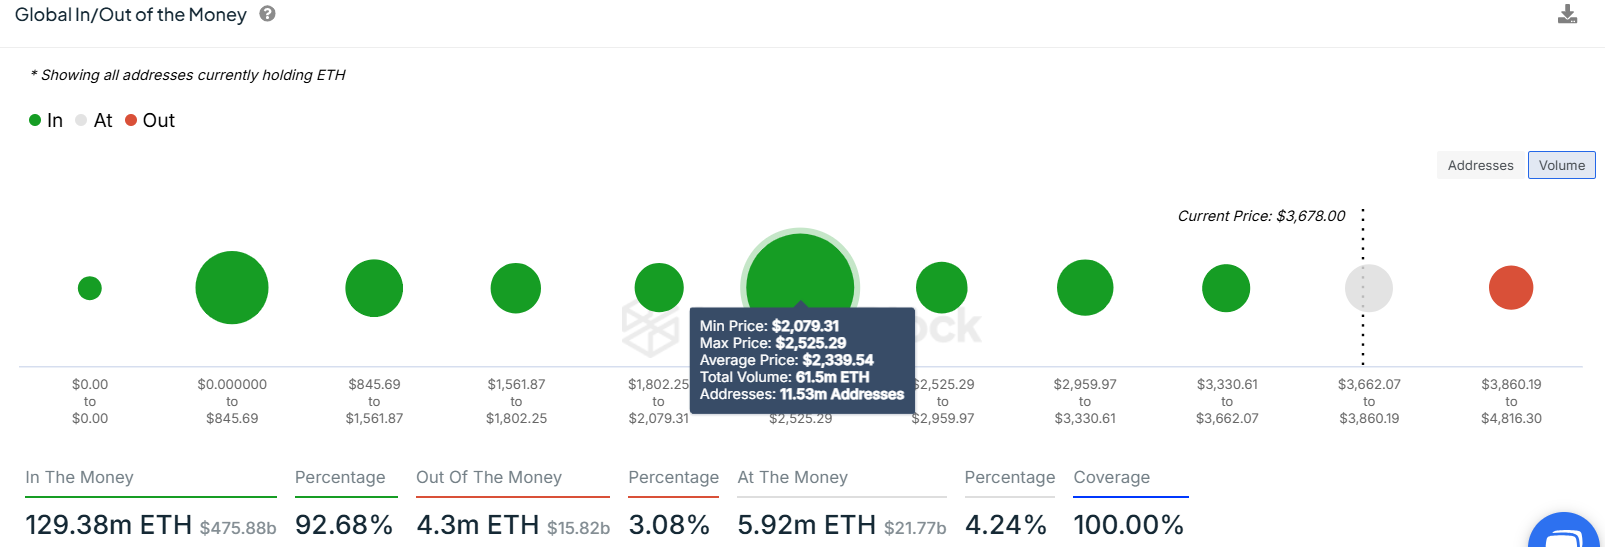
Task: Open the chat widget icon
Action: pyautogui.click(x=1565, y=531)
